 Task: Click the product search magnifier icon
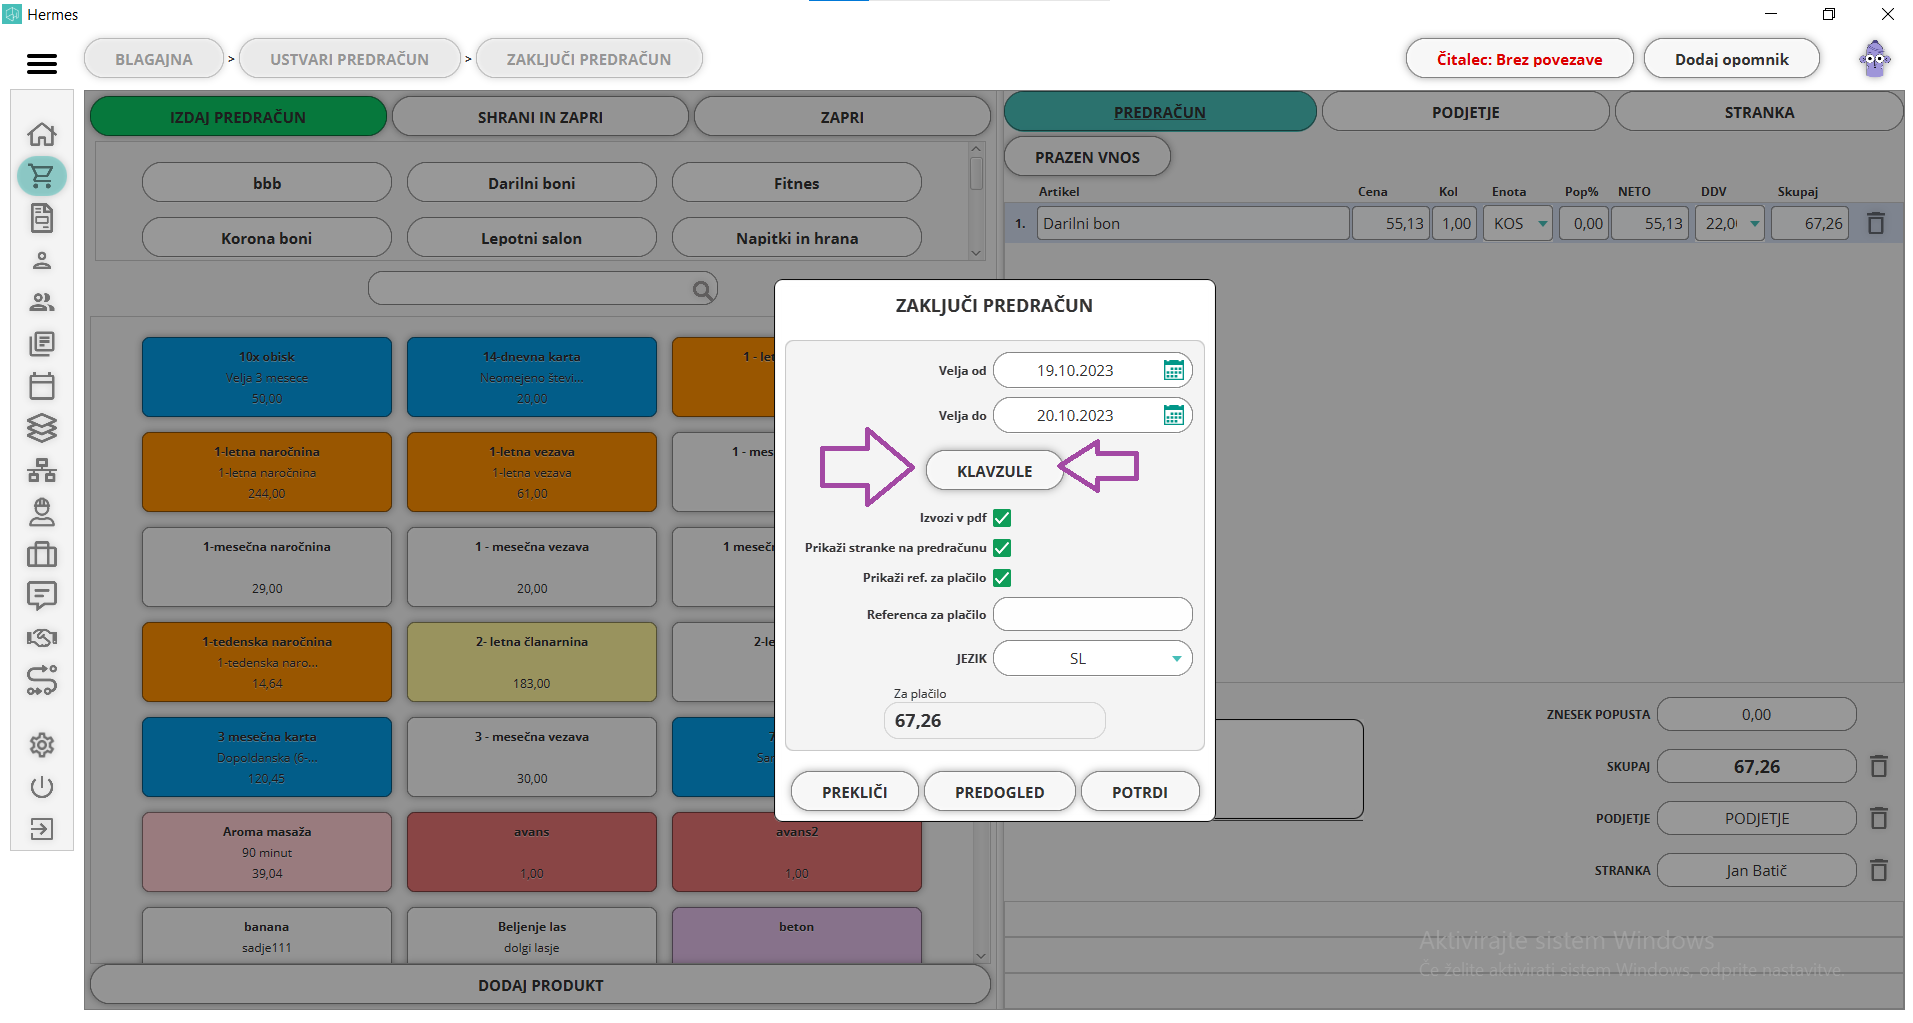tap(703, 290)
